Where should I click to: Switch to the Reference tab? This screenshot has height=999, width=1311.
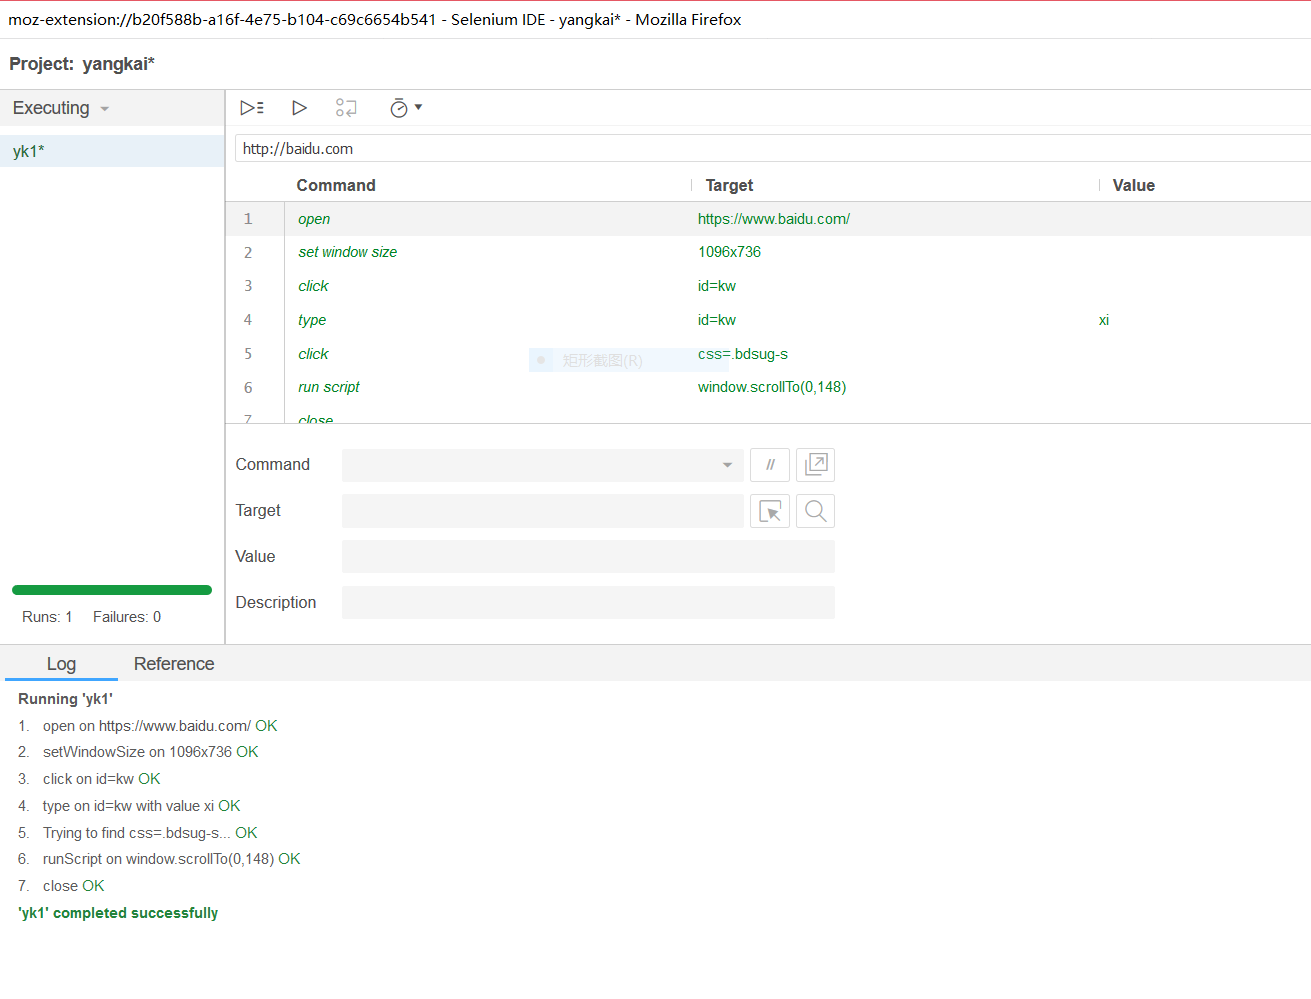click(x=174, y=664)
